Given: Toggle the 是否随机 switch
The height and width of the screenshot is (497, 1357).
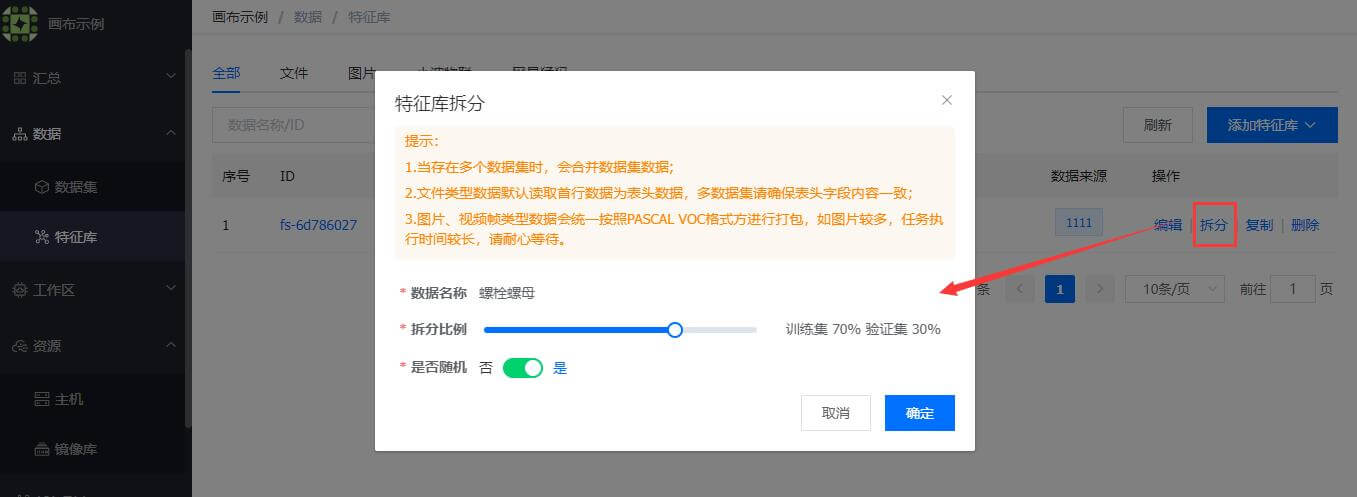Looking at the screenshot, I should pos(522,368).
